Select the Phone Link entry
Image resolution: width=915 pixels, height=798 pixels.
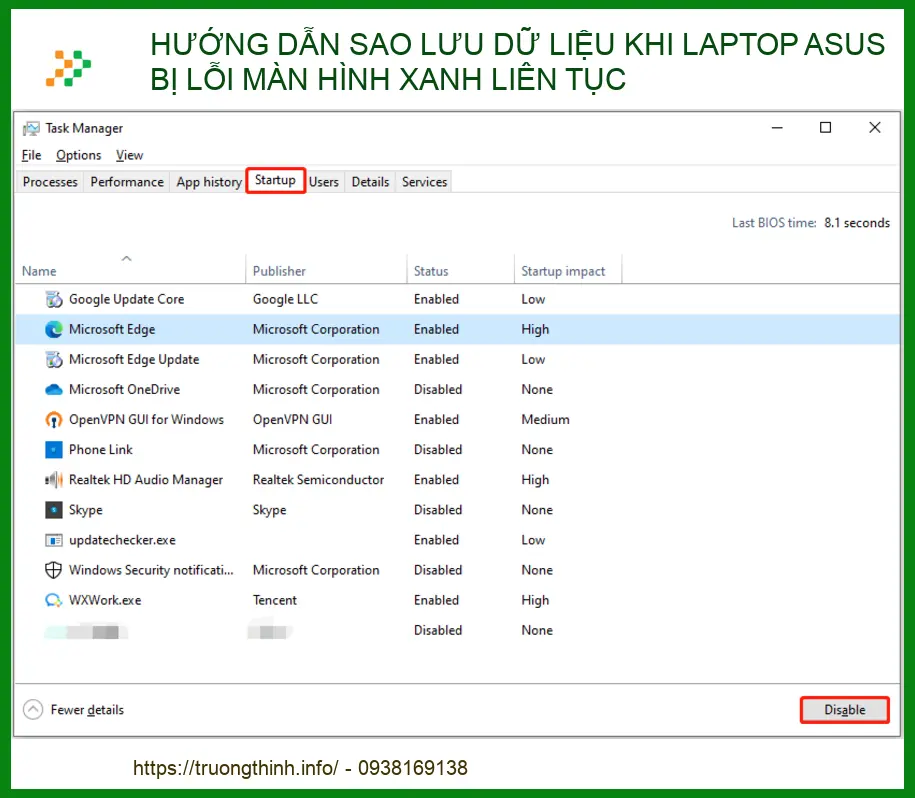101,450
